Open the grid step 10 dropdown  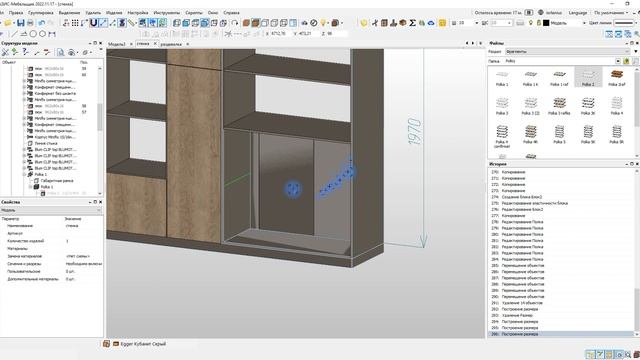click(x=476, y=23)
